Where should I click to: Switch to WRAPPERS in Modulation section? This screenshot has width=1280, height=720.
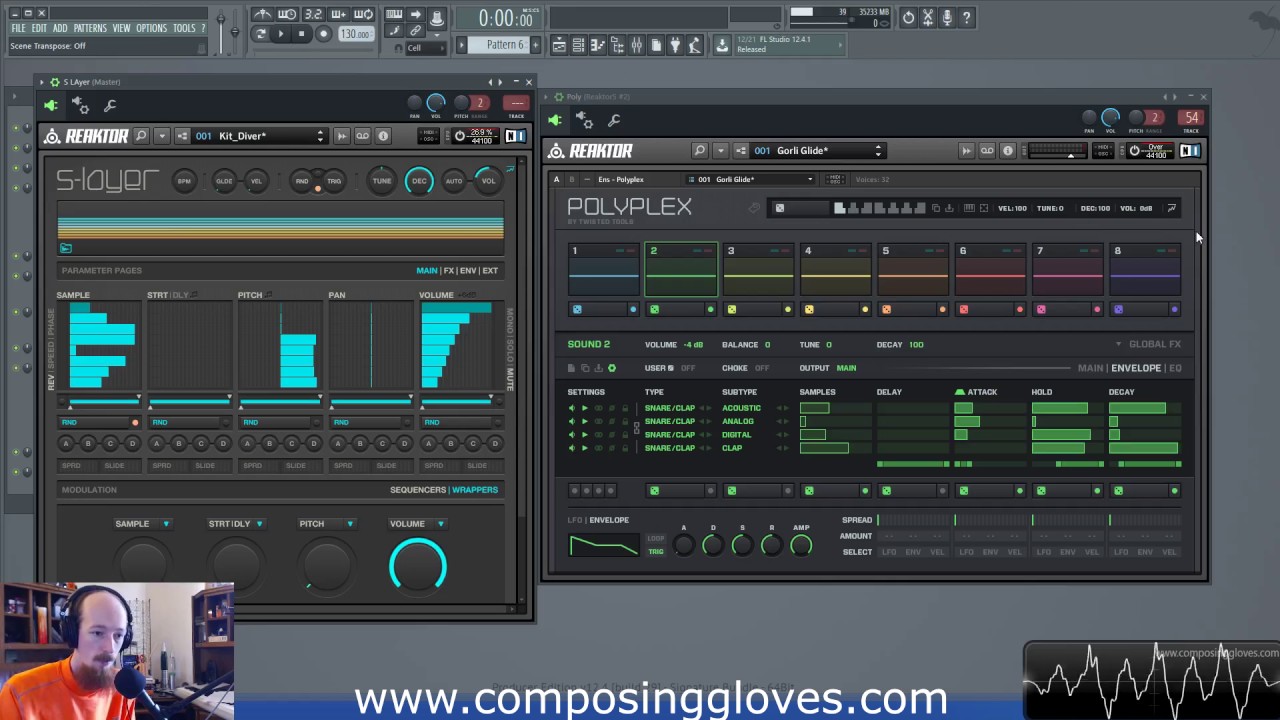click(x=475, y=490)
